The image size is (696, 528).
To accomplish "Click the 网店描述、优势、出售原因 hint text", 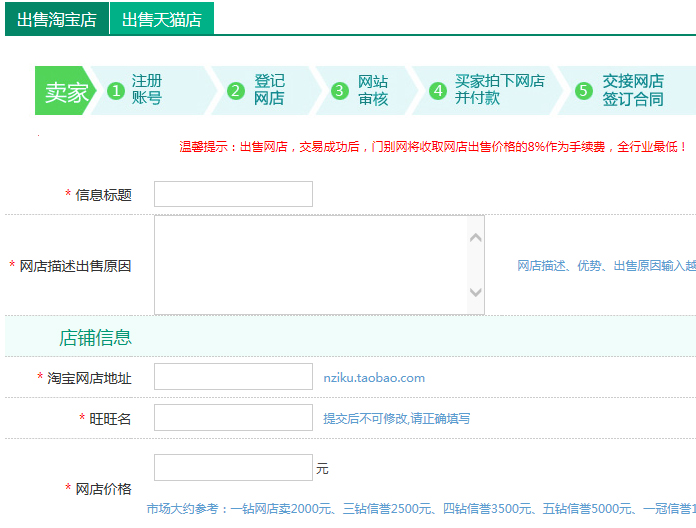I will [x=606, y=266].
